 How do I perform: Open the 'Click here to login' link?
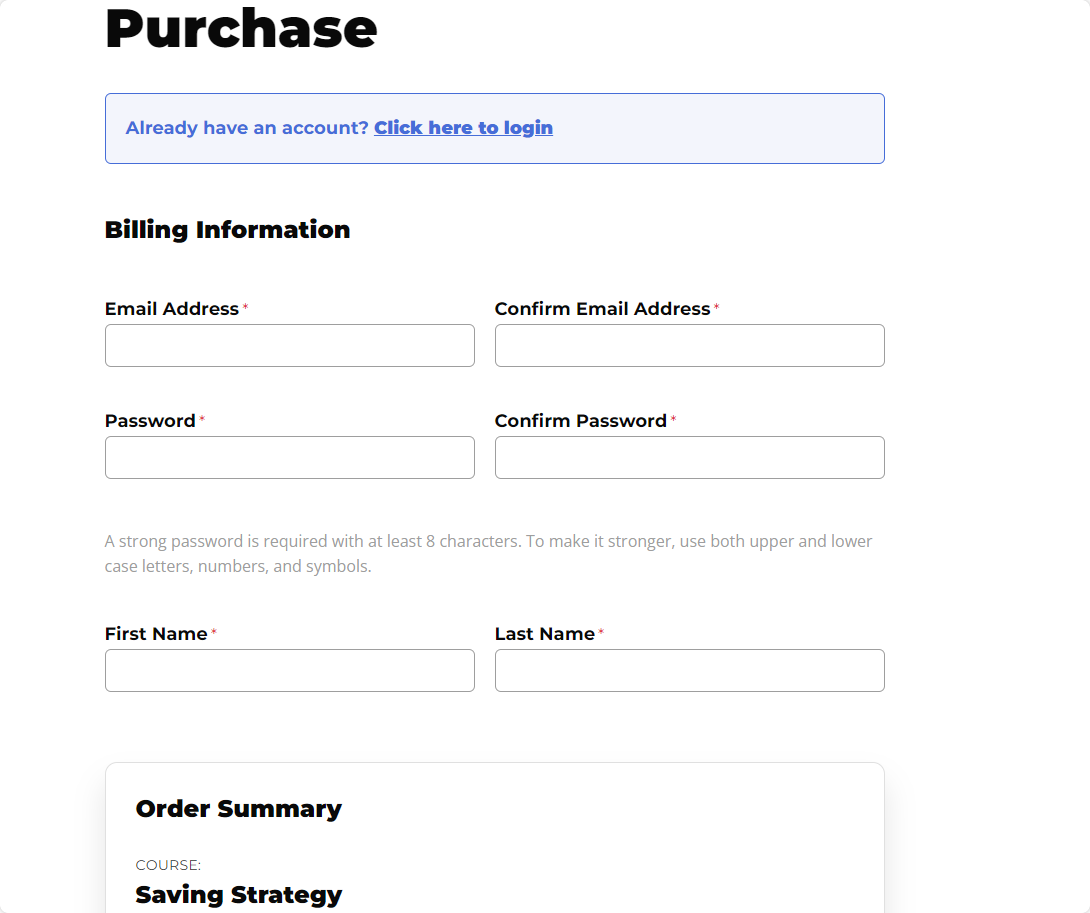(464, 128)
